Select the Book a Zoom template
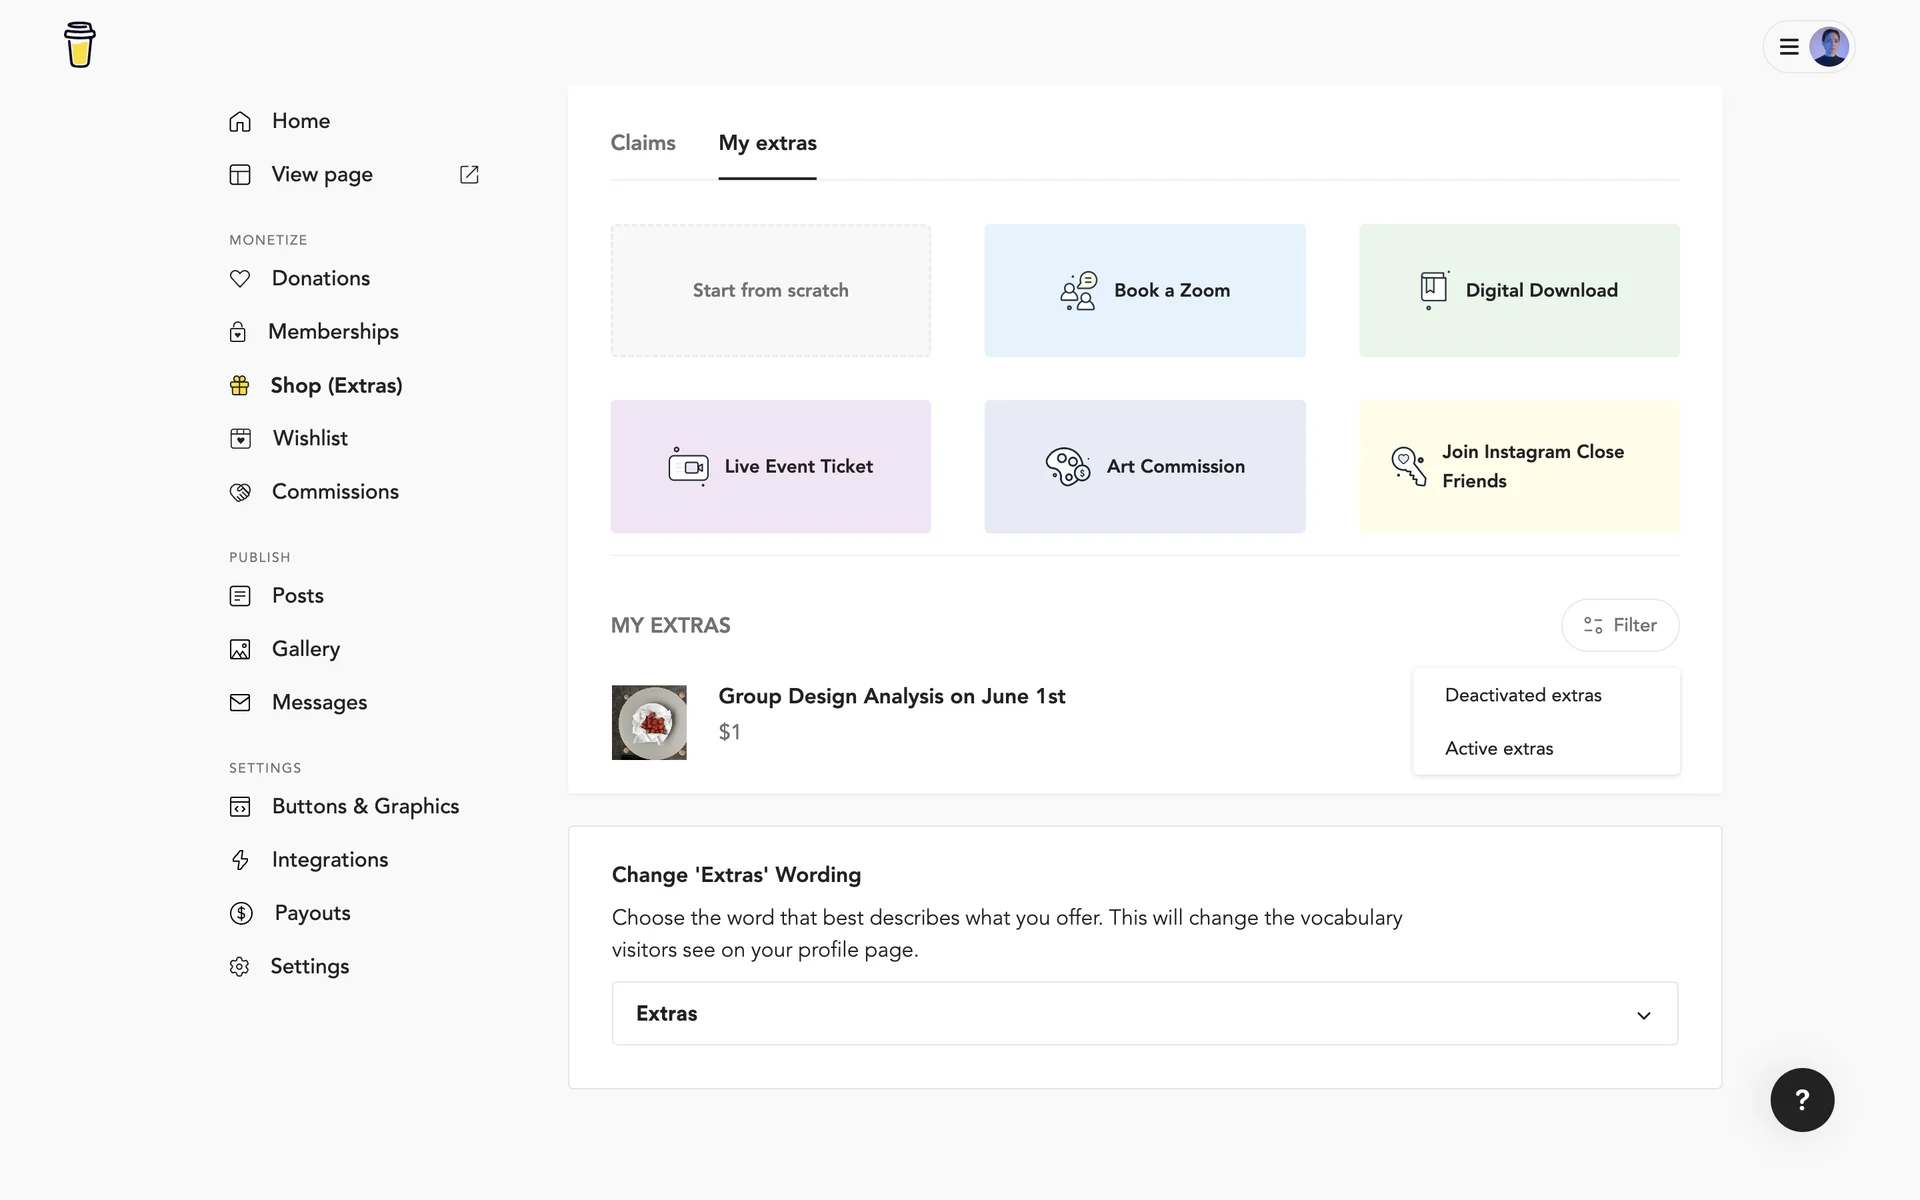The height and width of the screenshot is (1200, 1920). pyautogui.click(x=1144, y=290)
